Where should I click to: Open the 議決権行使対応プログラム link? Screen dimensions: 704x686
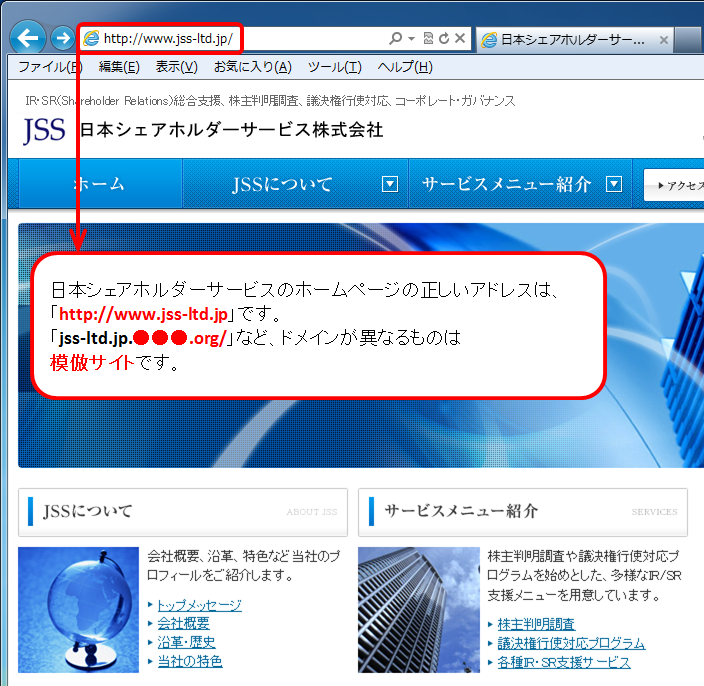(571, 643)
